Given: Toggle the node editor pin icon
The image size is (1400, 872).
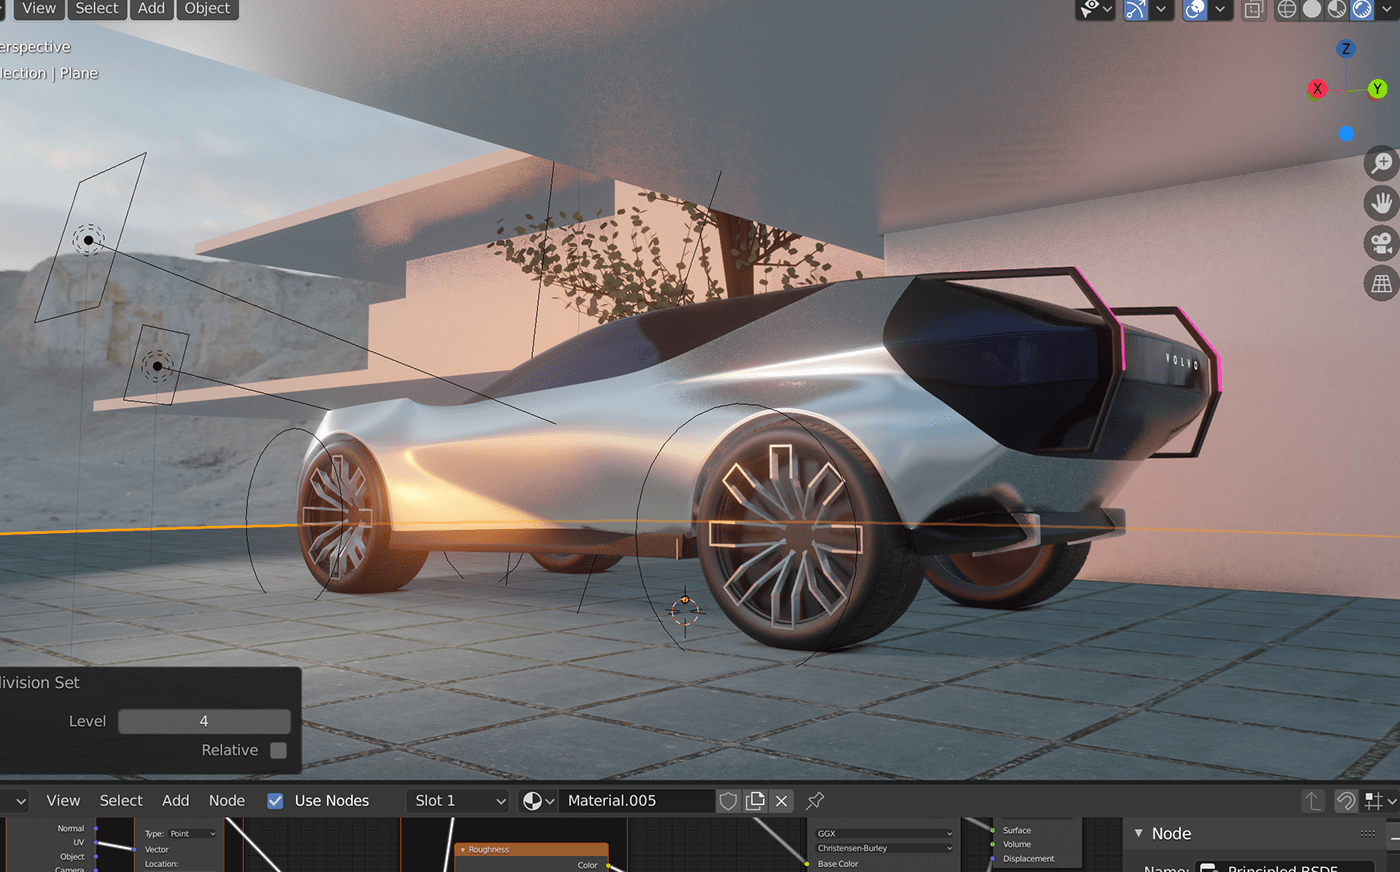Looking at the screenshot, I should [x=815, y=801].
